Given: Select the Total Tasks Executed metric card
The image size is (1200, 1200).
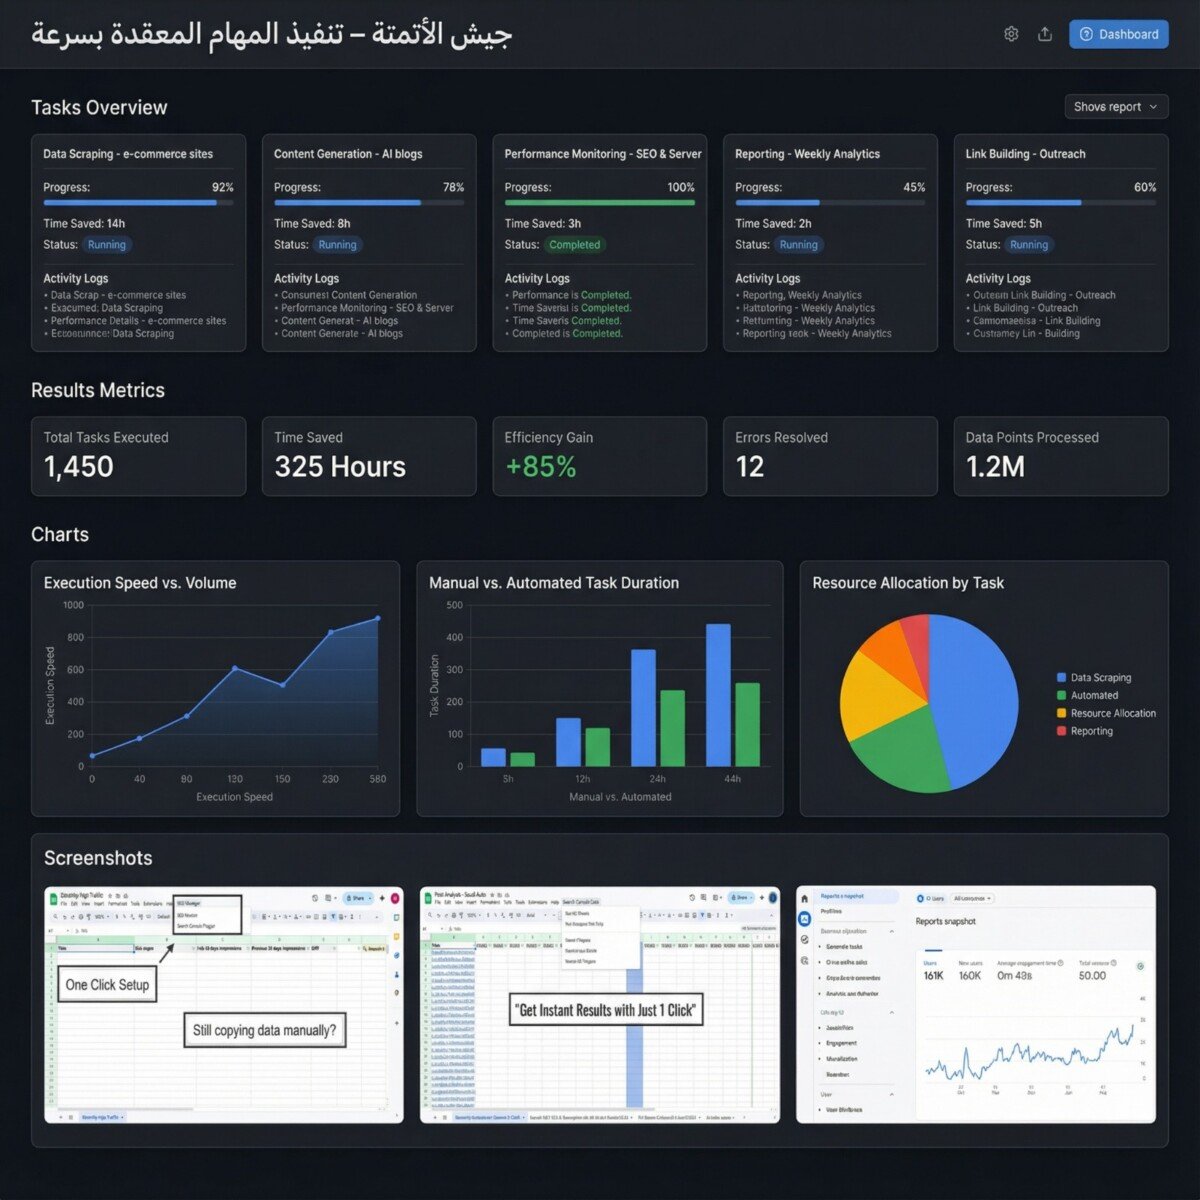Looking at the screenshot, I should 138,456.
